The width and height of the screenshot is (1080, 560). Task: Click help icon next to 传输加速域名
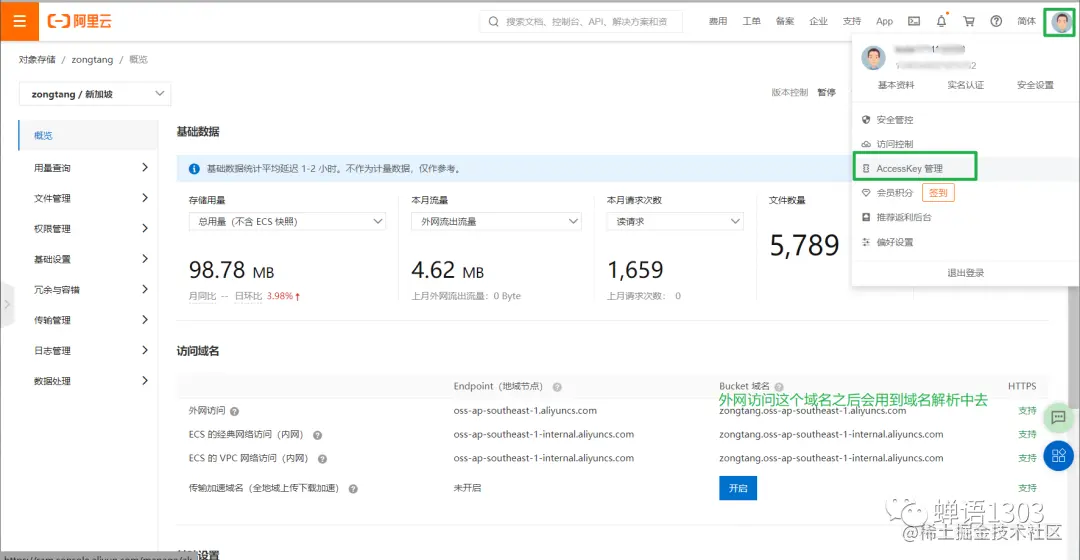[x=353, y=489]
